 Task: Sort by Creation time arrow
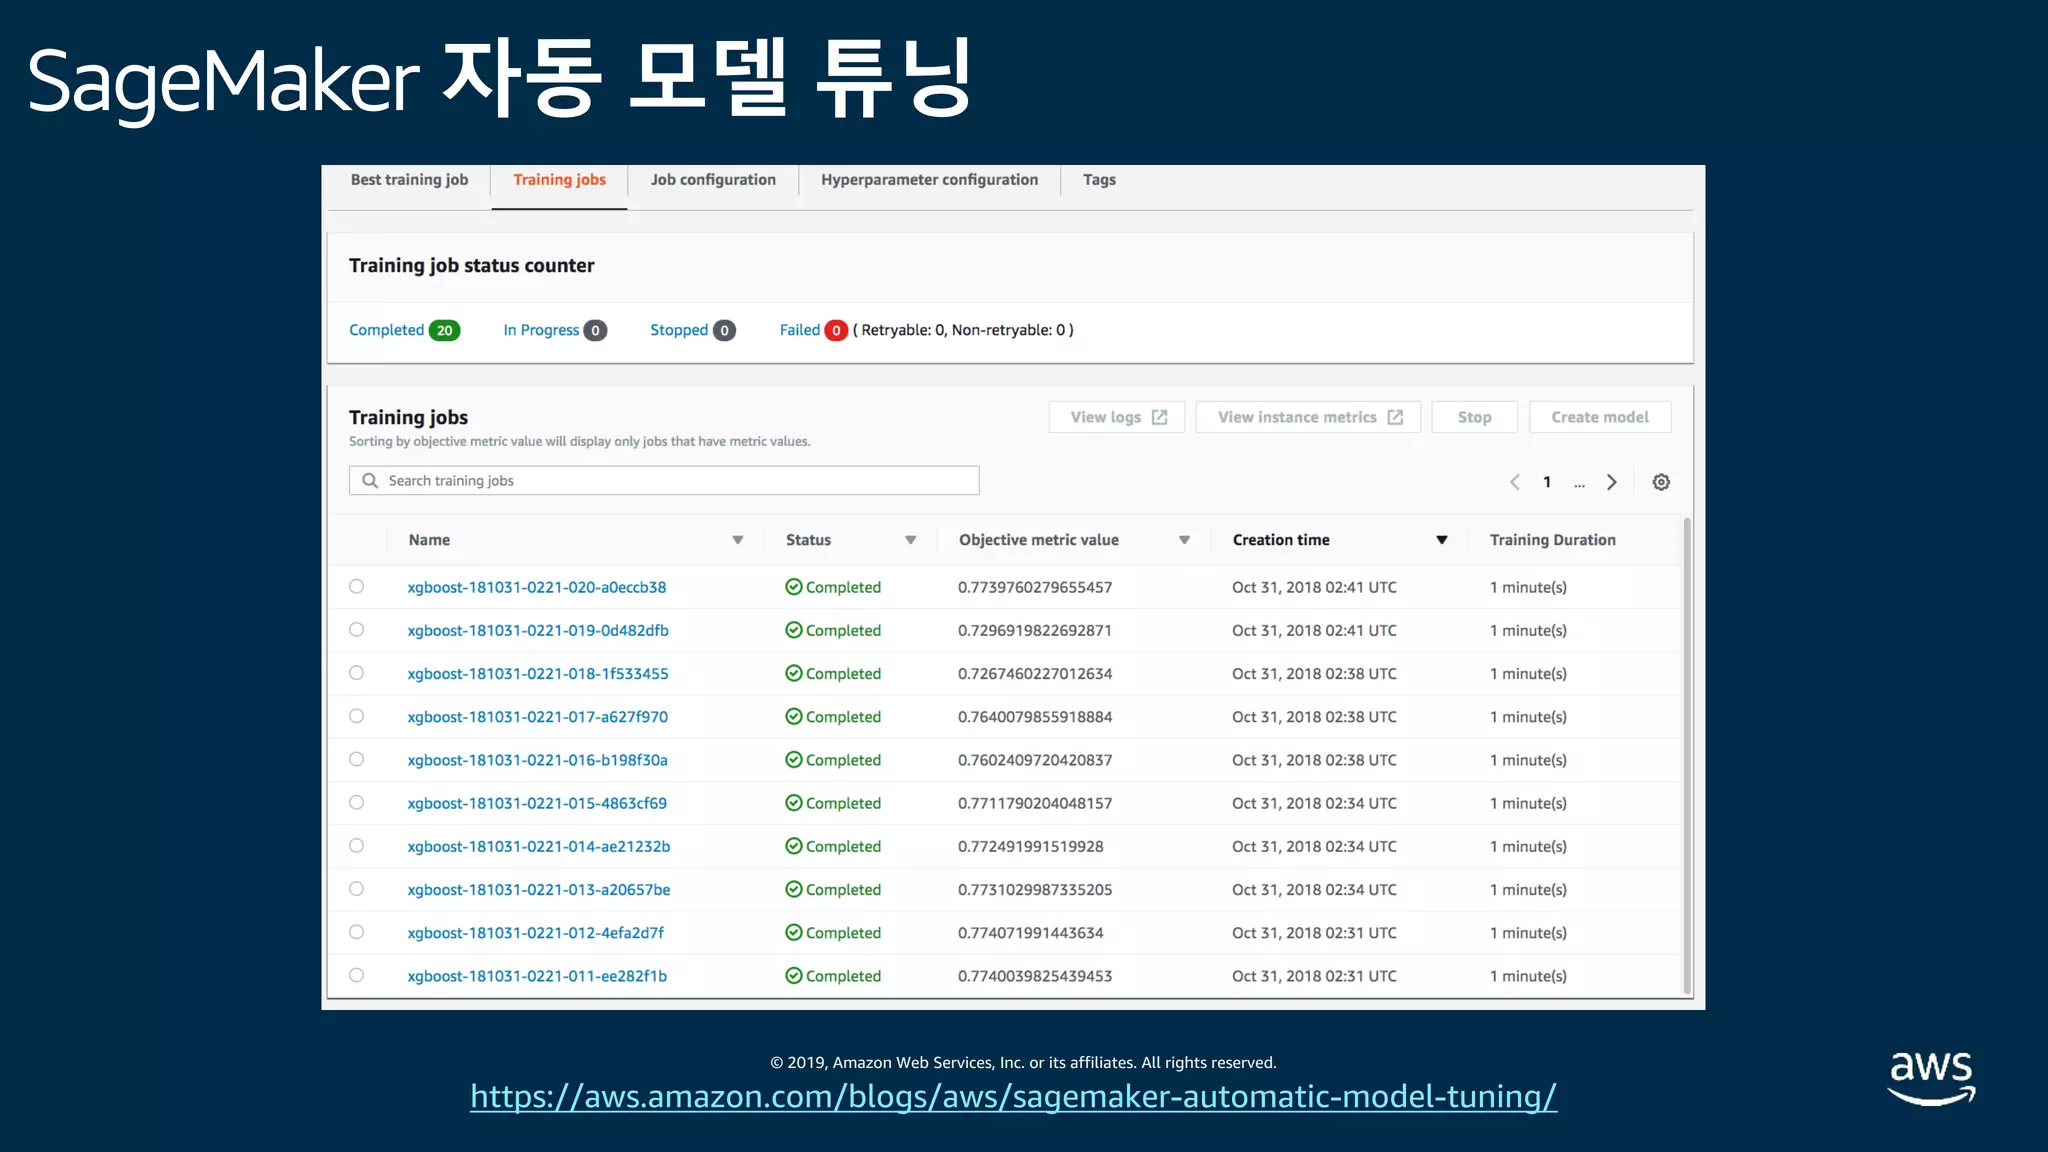coord(1442,540)
